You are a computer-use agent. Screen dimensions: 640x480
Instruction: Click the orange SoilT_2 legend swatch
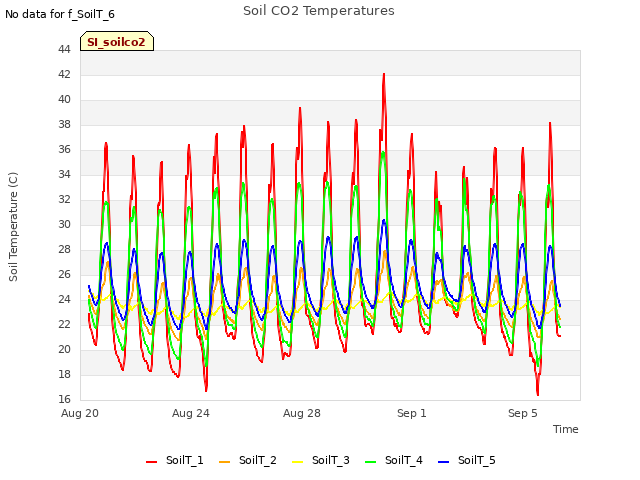[x=224, y=462]
